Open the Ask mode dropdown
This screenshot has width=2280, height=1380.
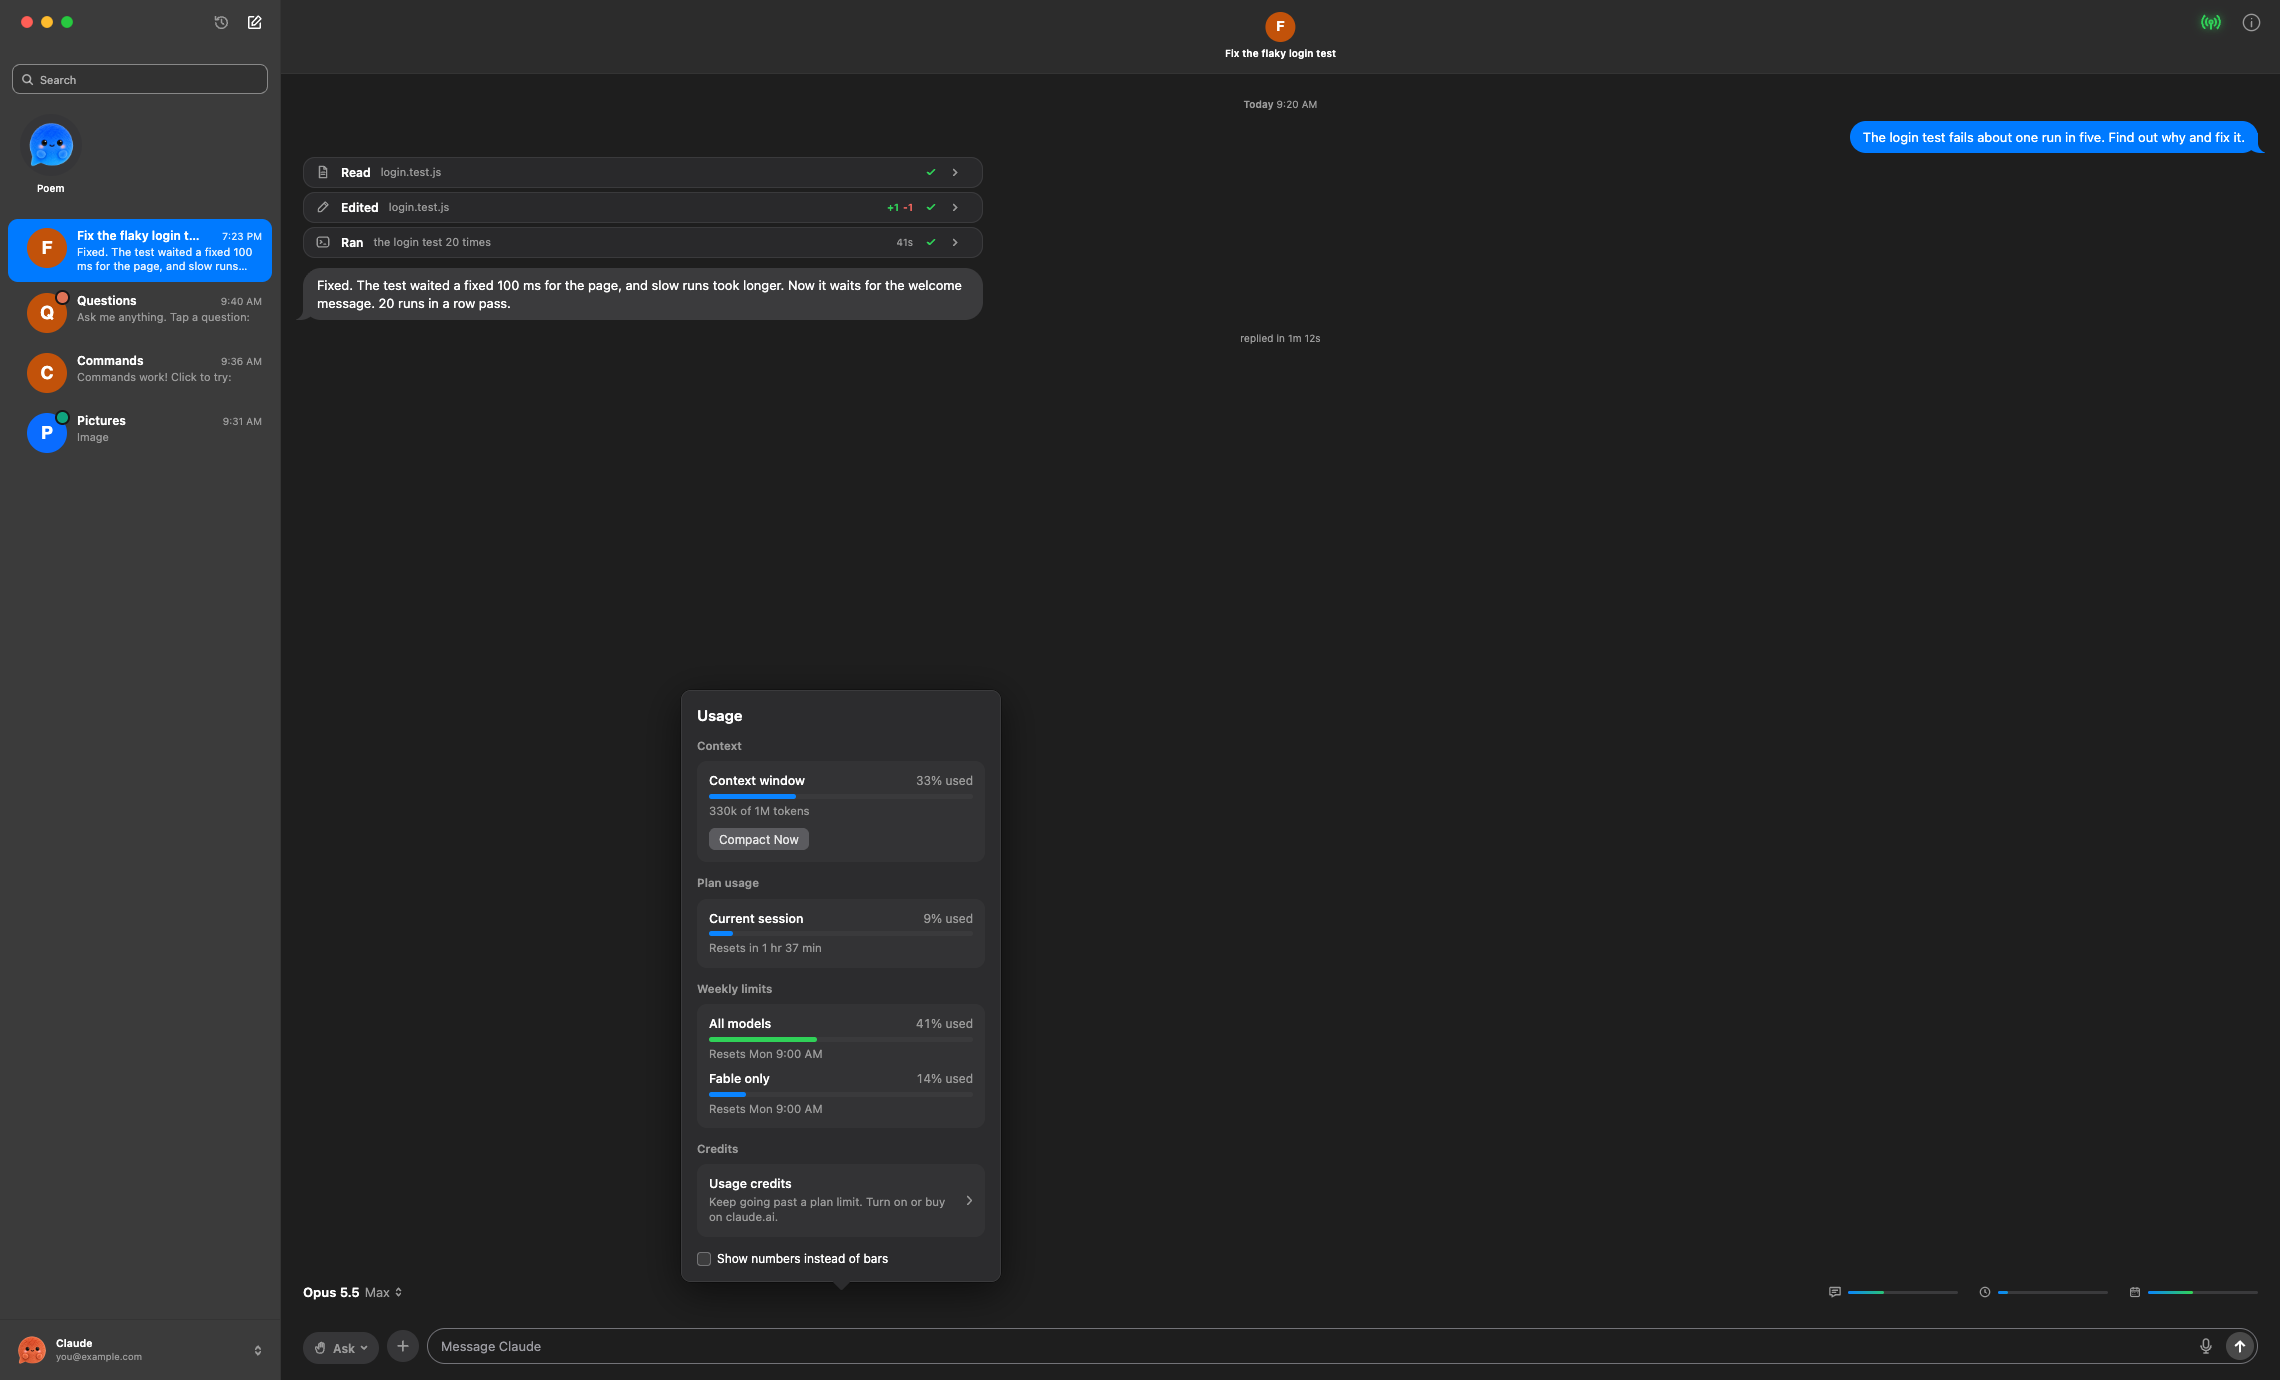pos(341,1348)
